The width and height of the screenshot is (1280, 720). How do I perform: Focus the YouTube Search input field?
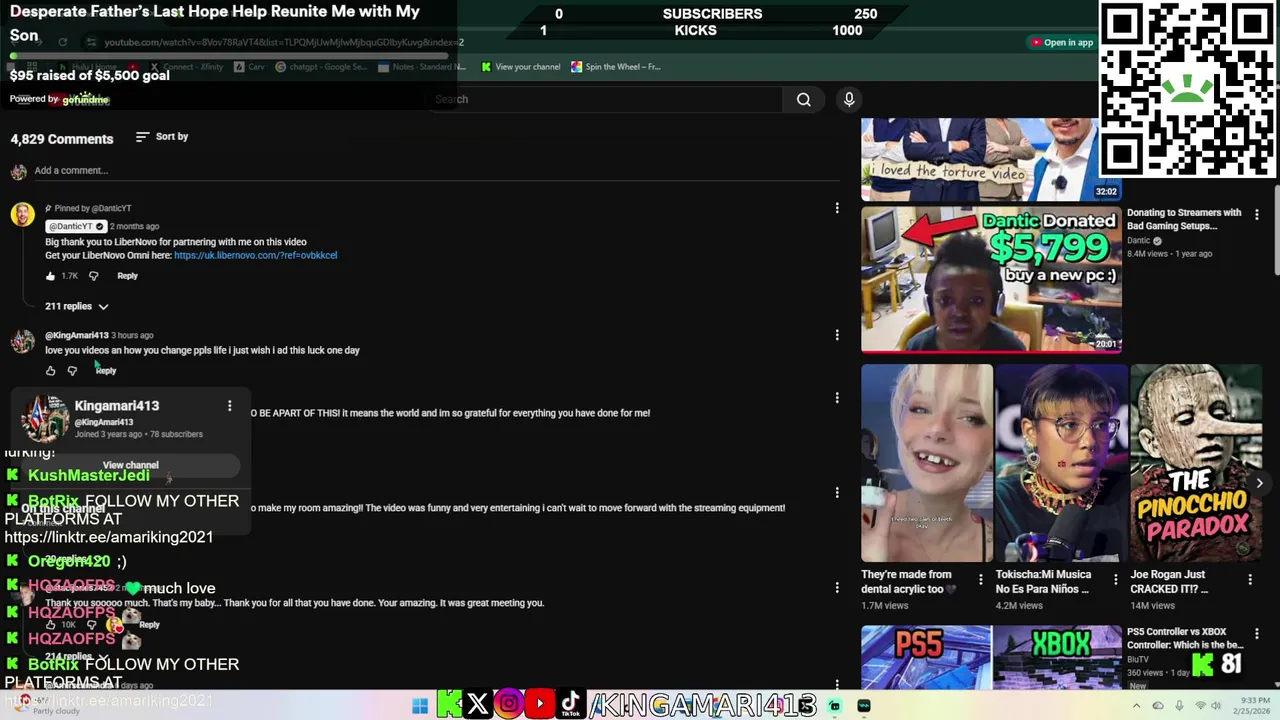click(x=605, y=99)
